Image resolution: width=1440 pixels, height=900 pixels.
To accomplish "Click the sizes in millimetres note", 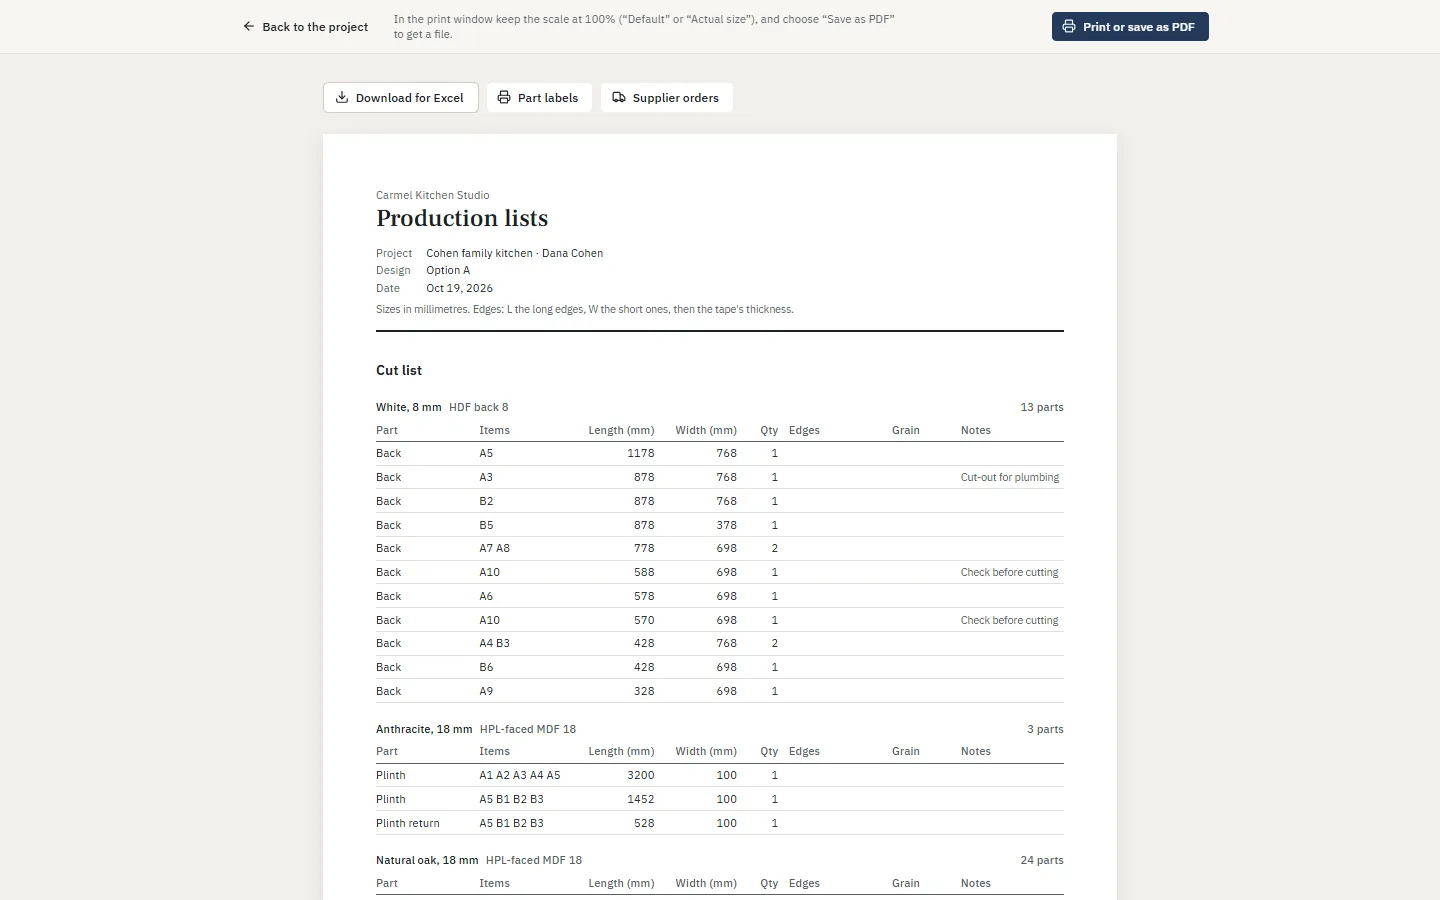I will (x=585, y=309).
